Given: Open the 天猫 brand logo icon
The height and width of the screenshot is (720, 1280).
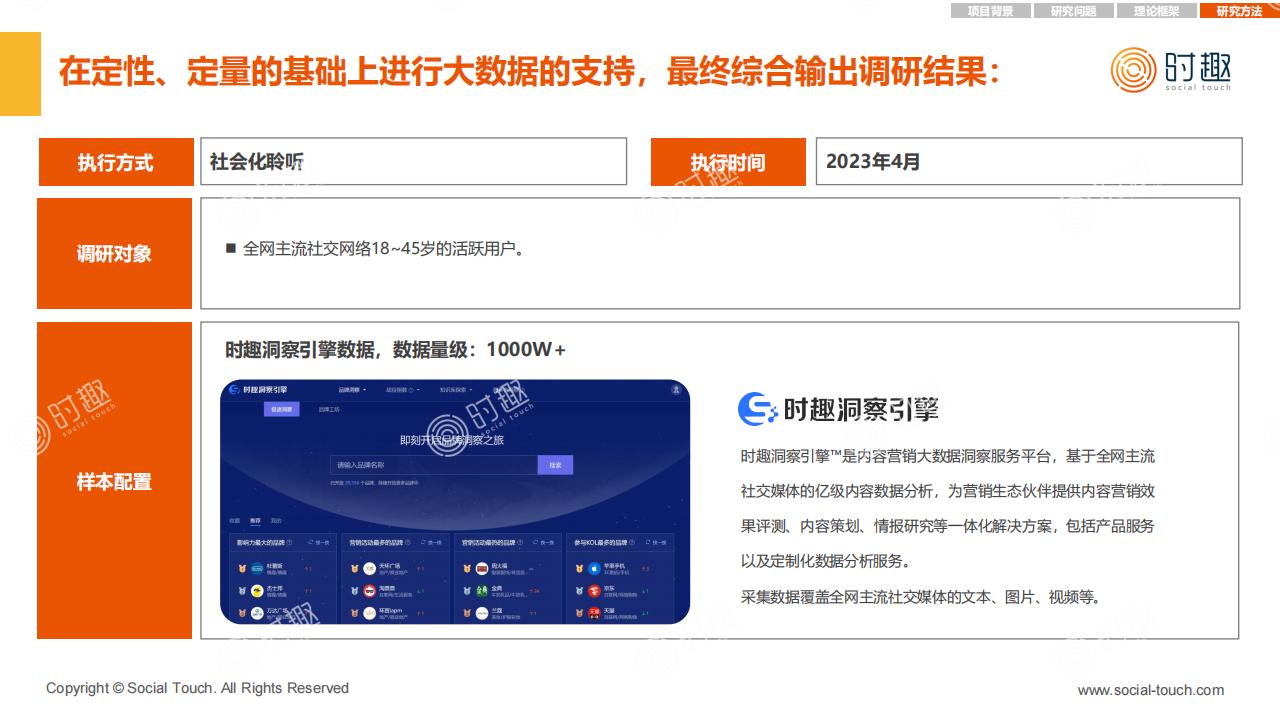Looking at the screenshot, I should pyautogui.click(x=594, y=613).
